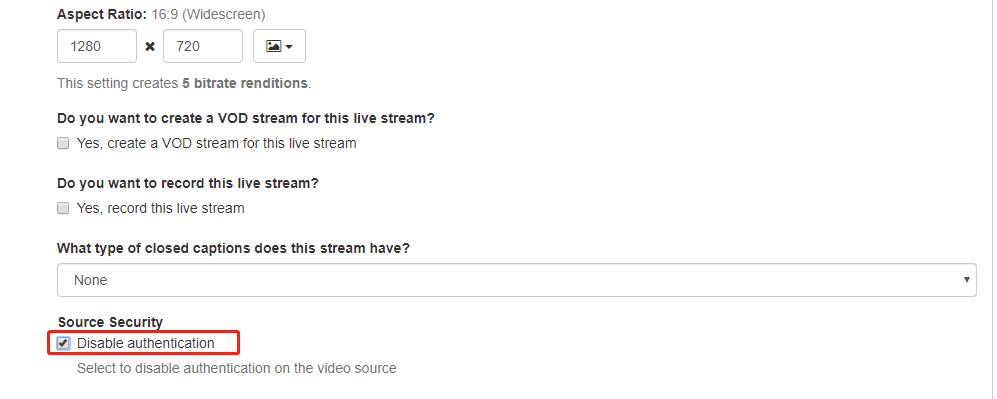Open the image icon aspect ratio presets
Image resolution: width=997 pixels, height=399 pixels.
(x=279, y=46)
